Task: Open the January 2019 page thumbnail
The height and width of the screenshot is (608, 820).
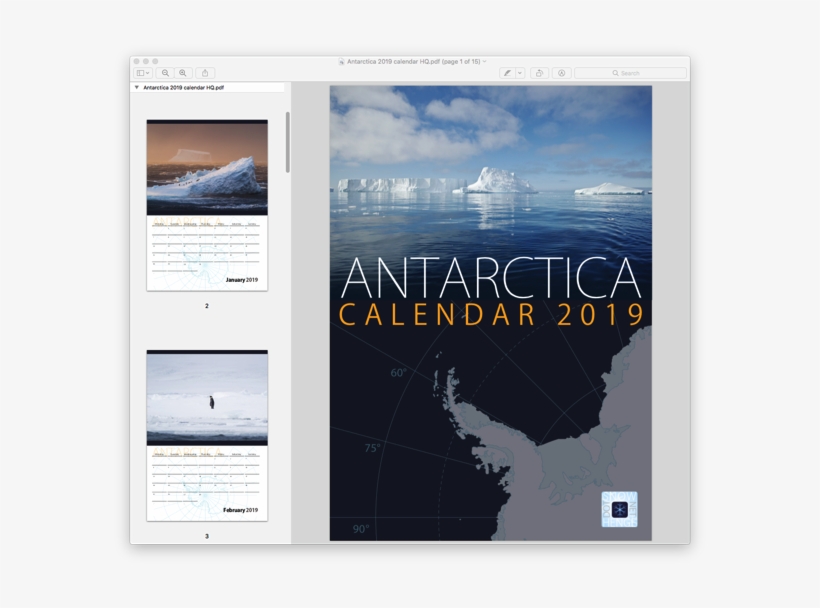Action: (x=207, y=205)
